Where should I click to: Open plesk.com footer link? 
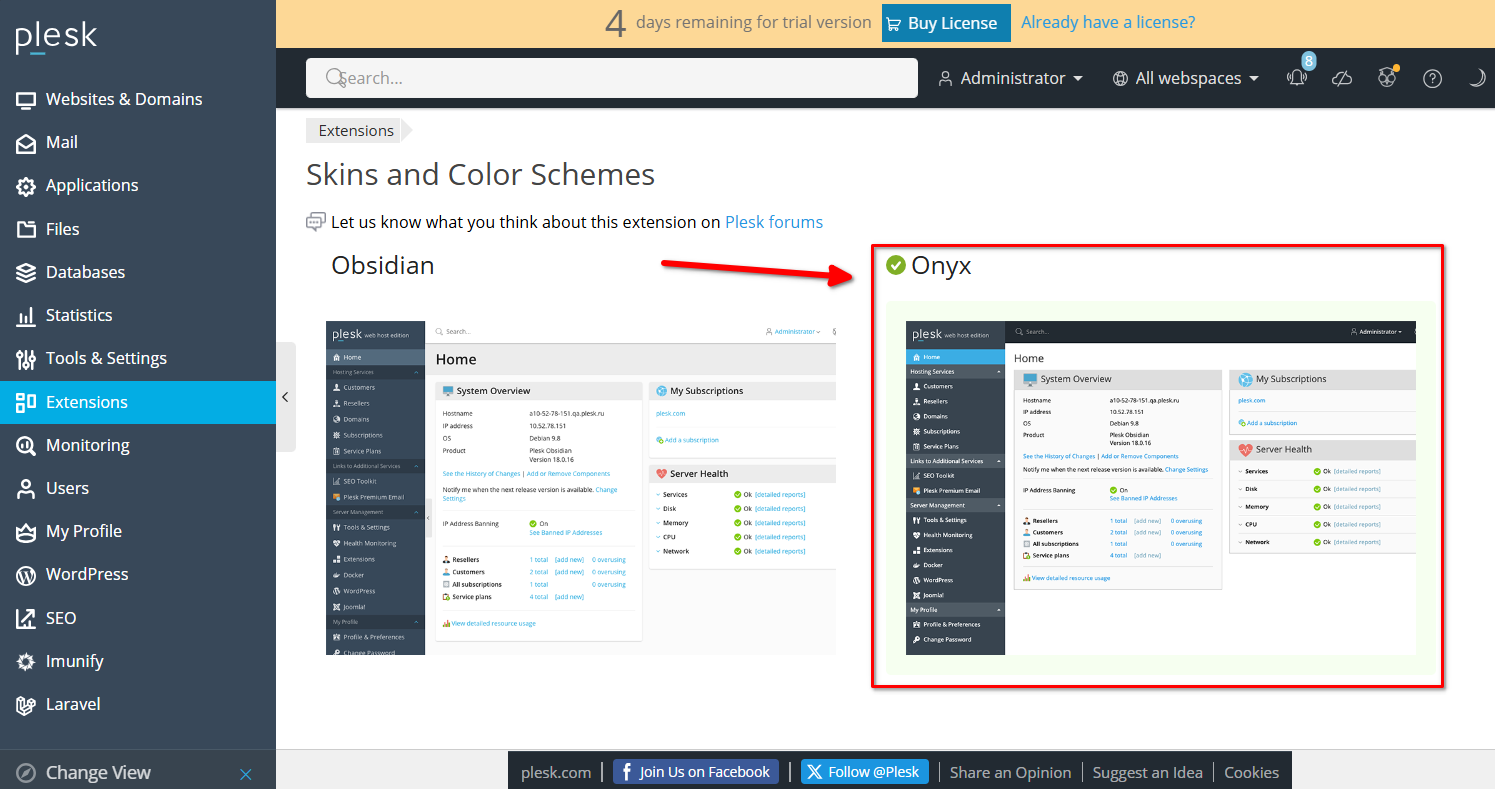point(556,772)
